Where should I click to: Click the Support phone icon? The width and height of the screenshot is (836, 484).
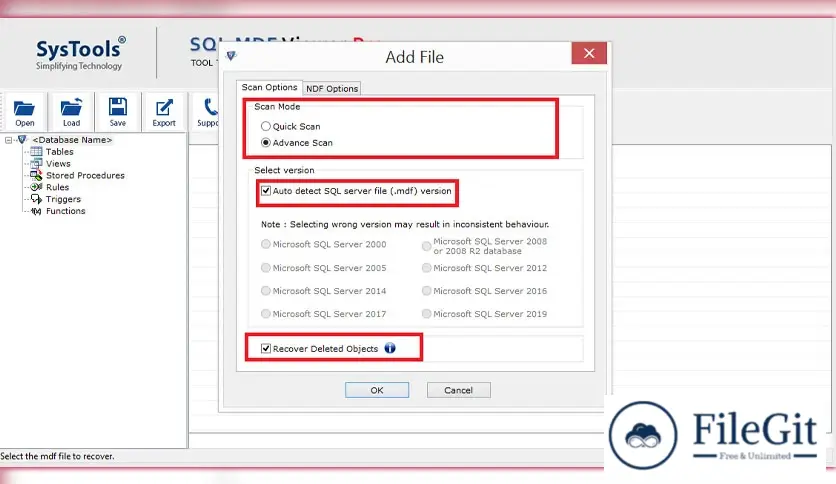pos(211,107)
